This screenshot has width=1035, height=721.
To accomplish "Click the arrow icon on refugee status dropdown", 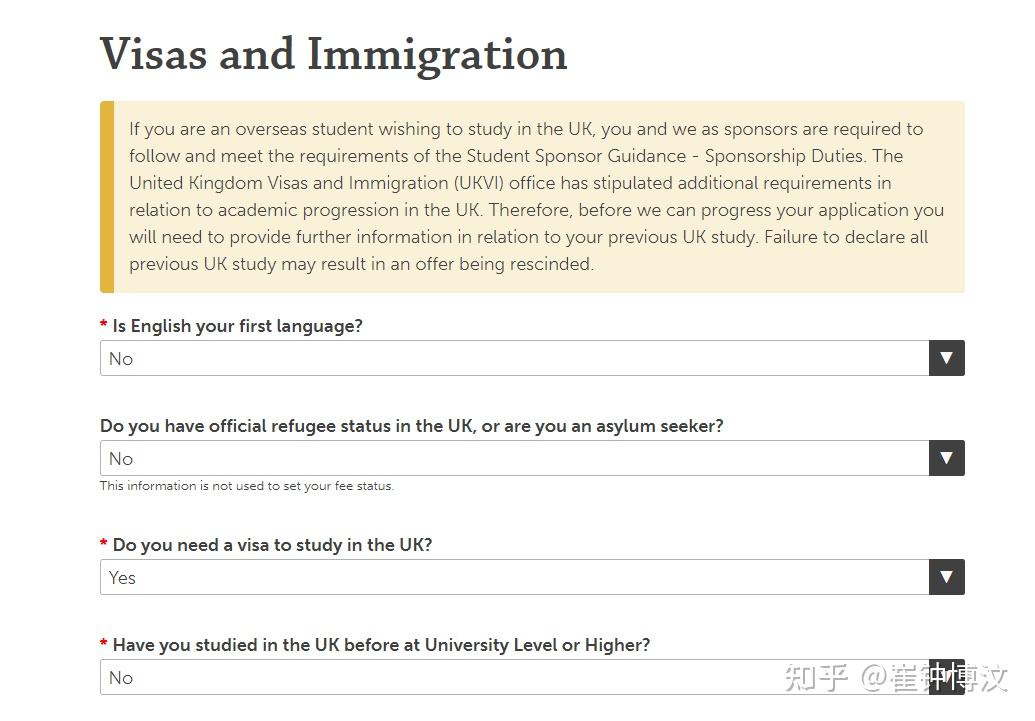I will tap(947, 458).
